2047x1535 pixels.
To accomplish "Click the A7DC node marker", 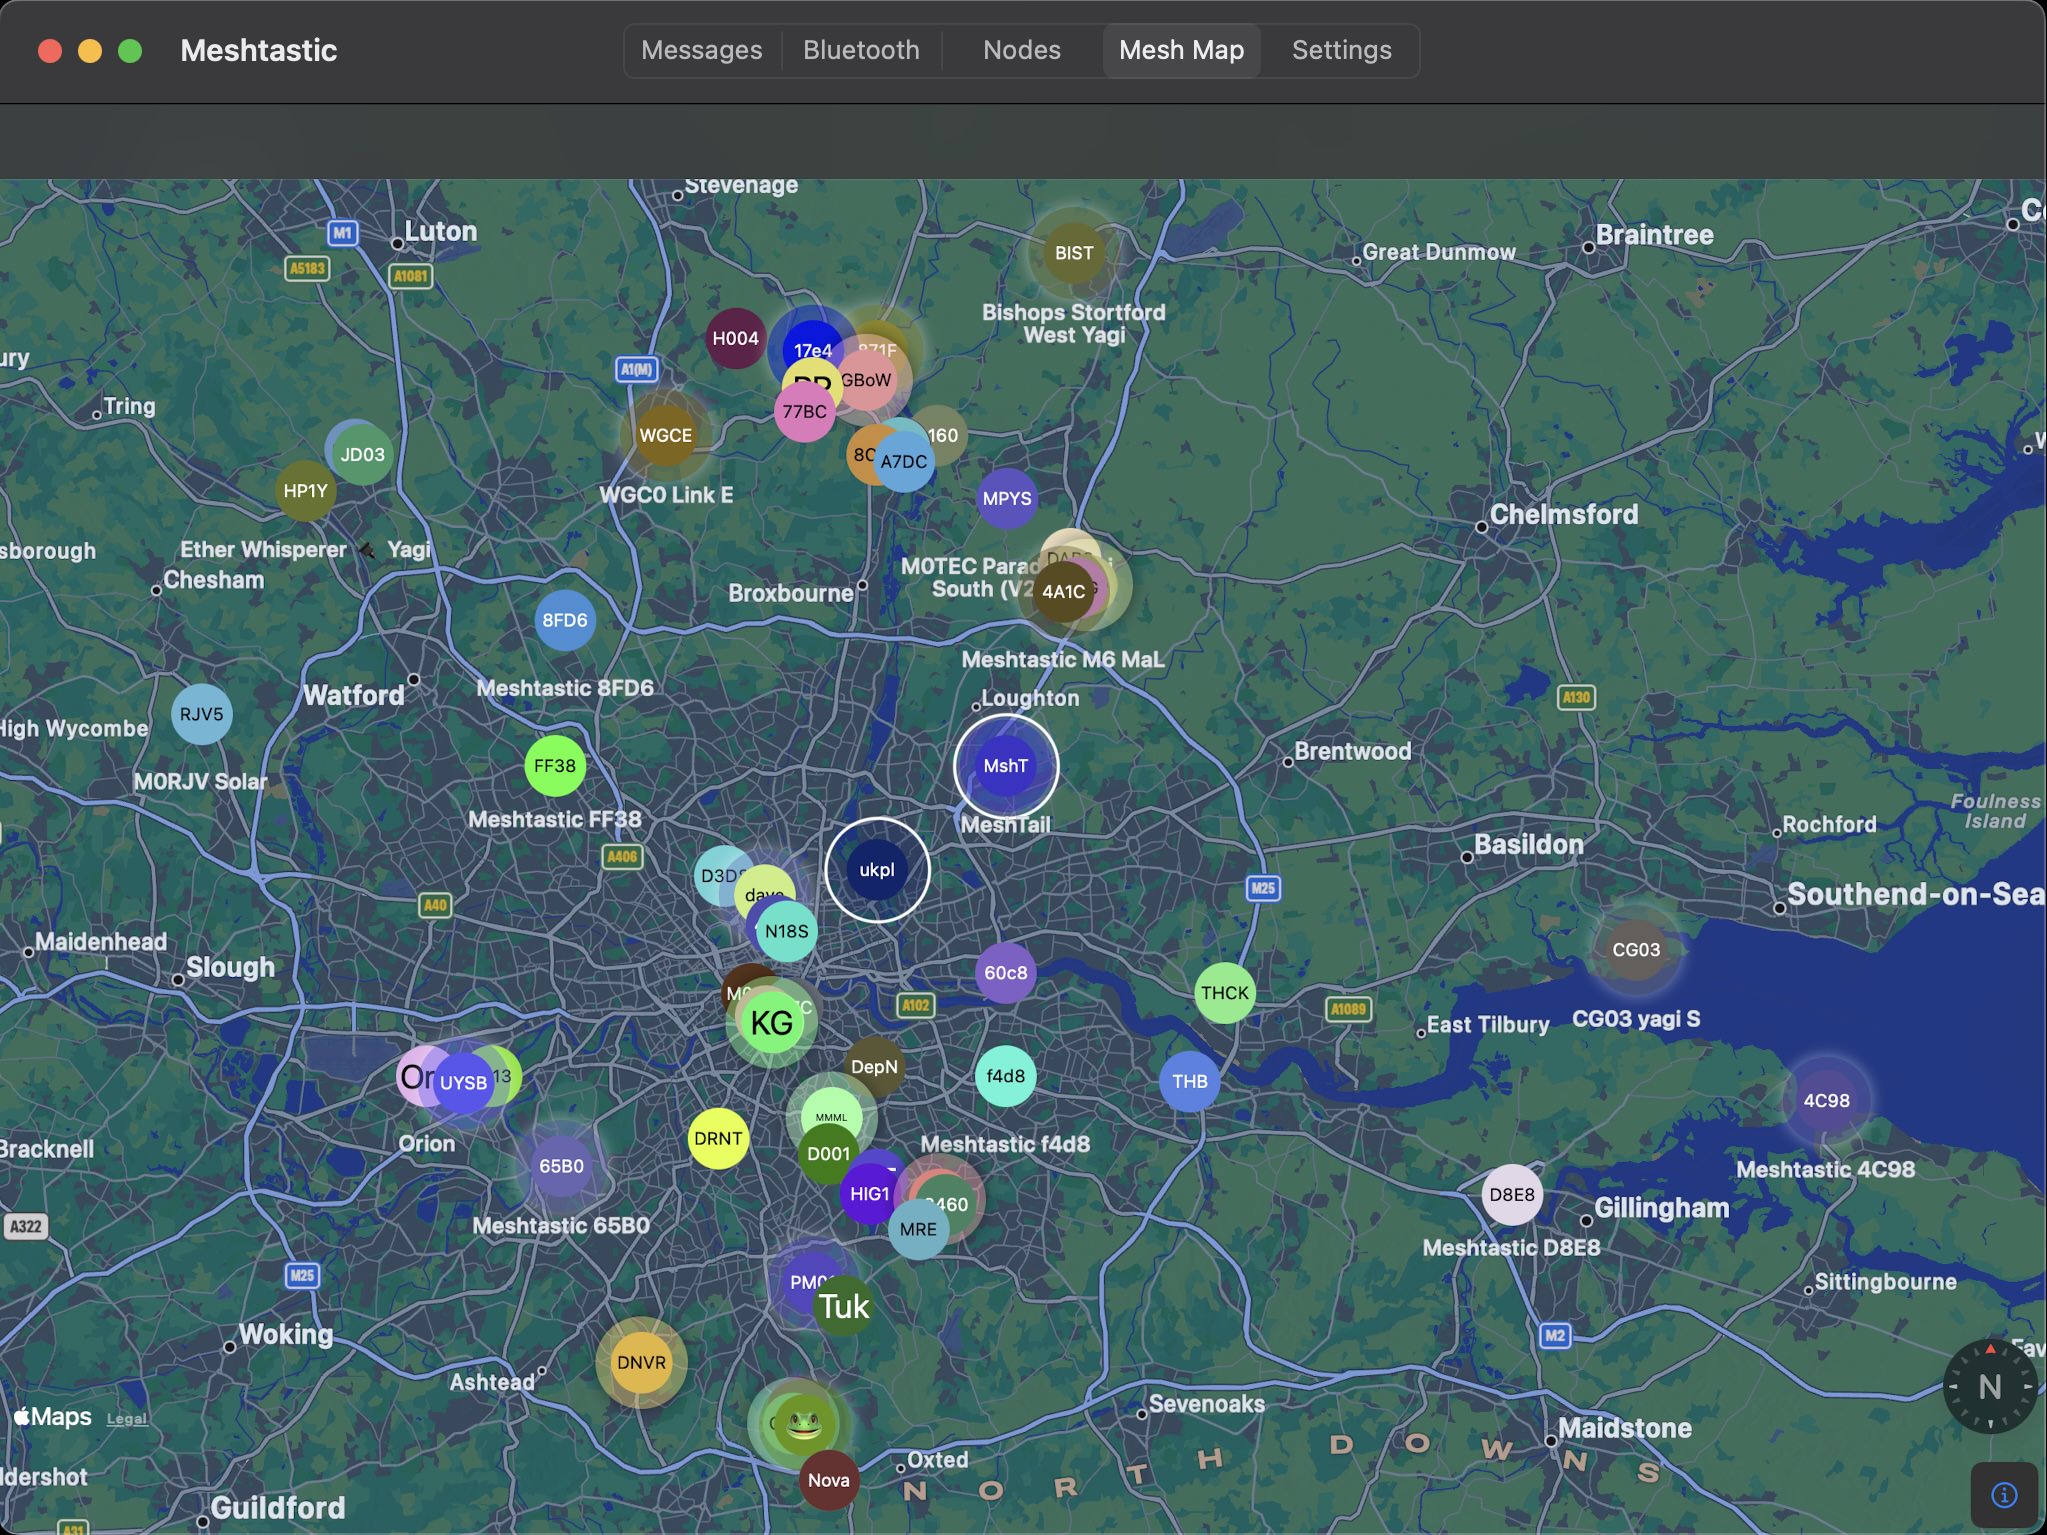I will tap(904, 462).
